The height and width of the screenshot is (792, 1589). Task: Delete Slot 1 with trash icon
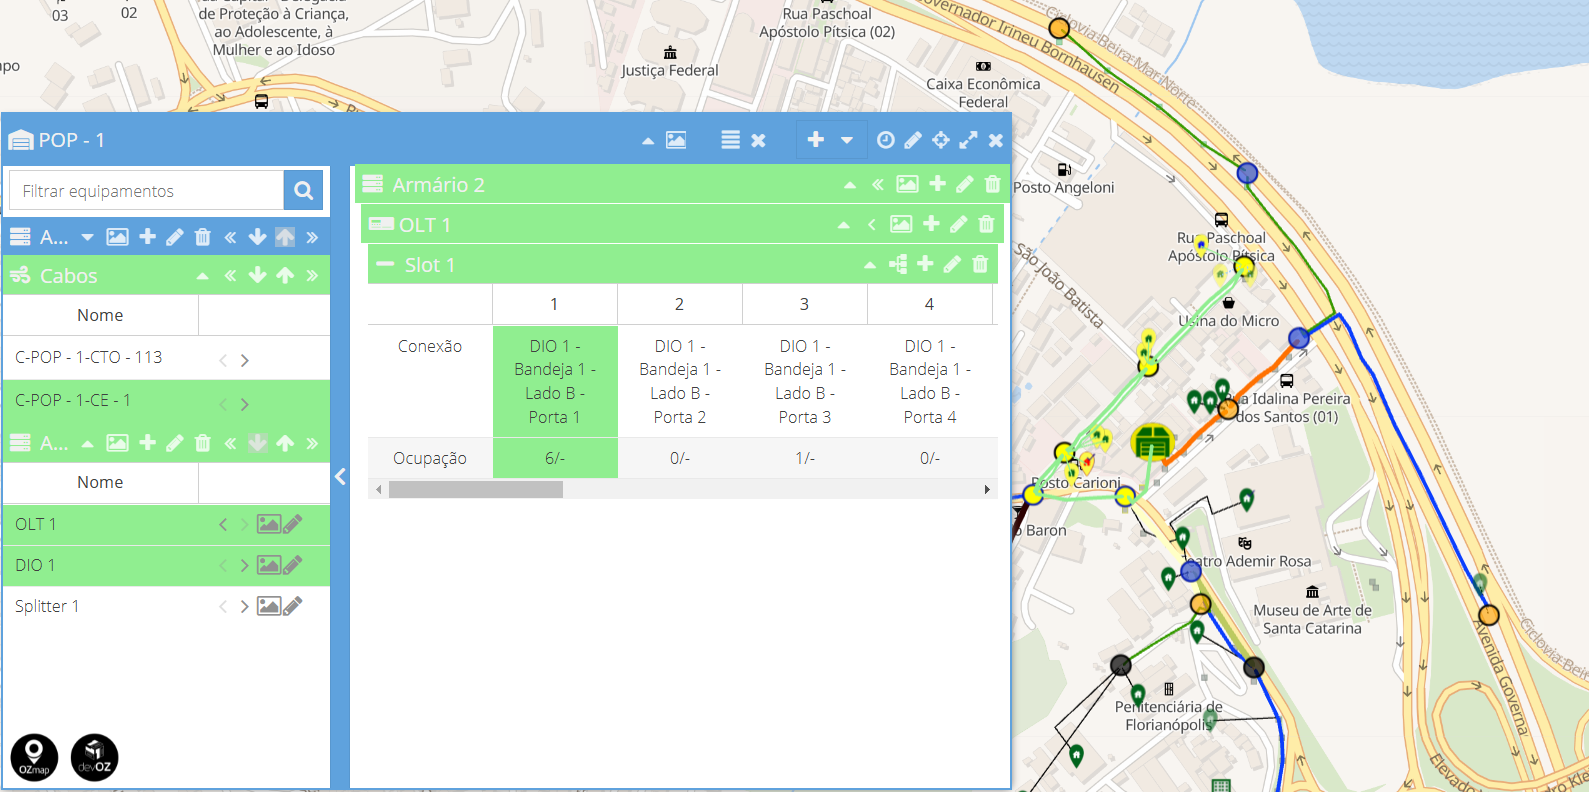[x=980, y=264]
